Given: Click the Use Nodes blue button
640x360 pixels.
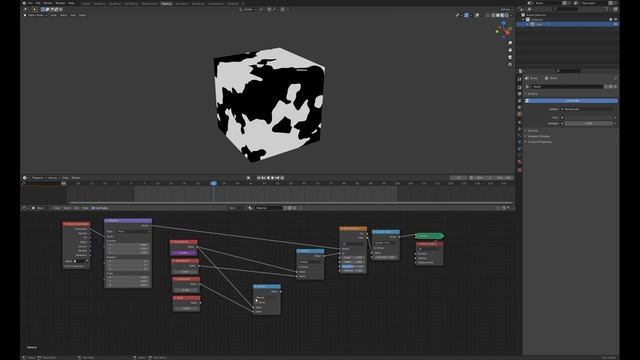Looking at the screenshot, I should point(571,100).
